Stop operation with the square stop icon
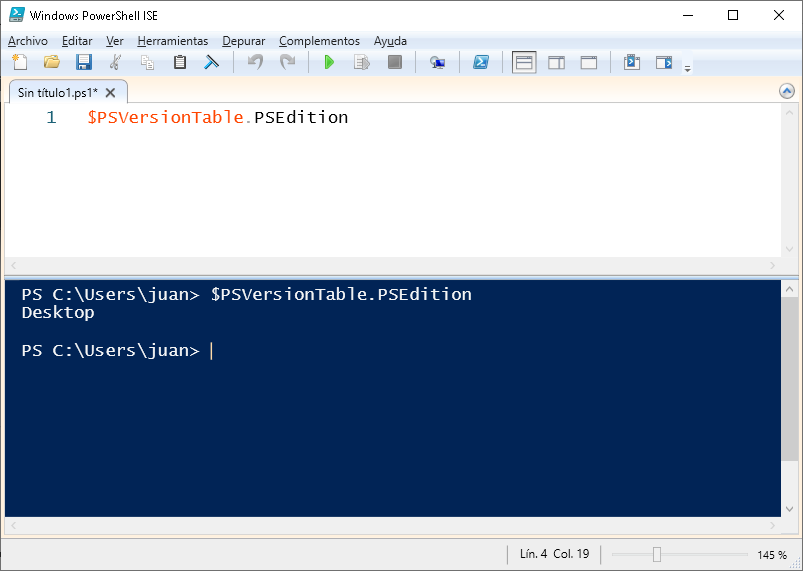This screenshot has width=803, height=571. 394,62
